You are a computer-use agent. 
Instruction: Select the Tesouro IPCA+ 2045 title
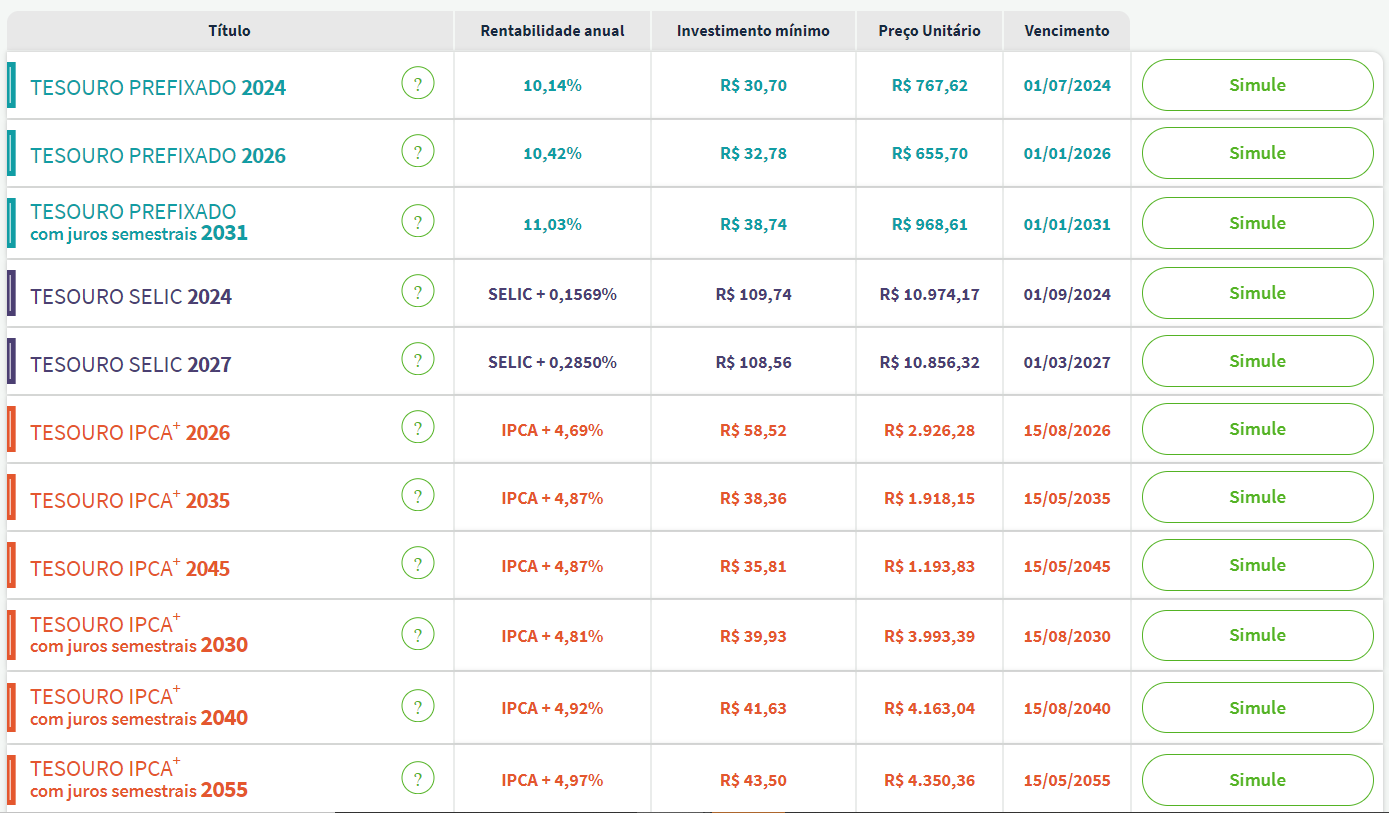click(x=130, y=569)
